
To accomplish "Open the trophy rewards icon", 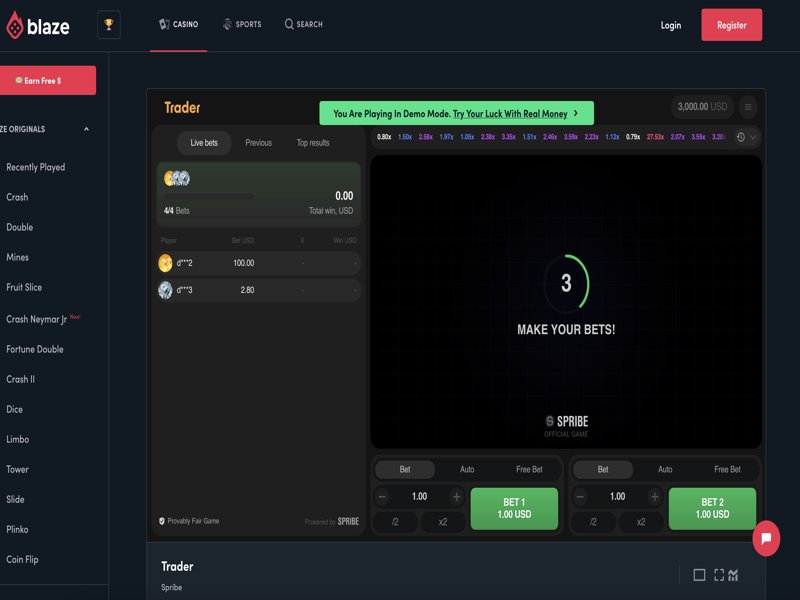I will click(109, 24).
